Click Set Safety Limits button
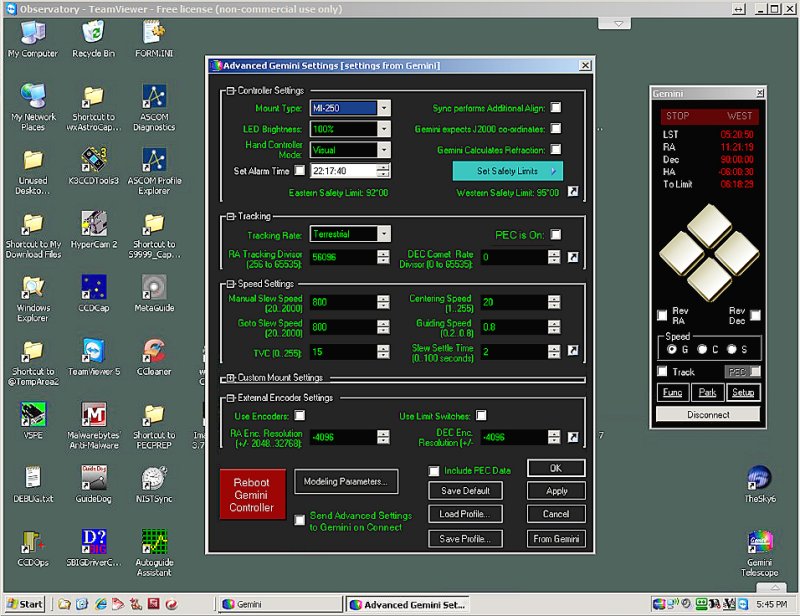 (508, 171)
